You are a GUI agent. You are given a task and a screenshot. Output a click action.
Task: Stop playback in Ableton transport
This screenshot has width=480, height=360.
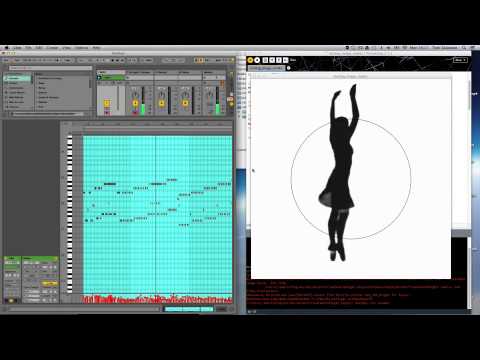pos(118,60)
